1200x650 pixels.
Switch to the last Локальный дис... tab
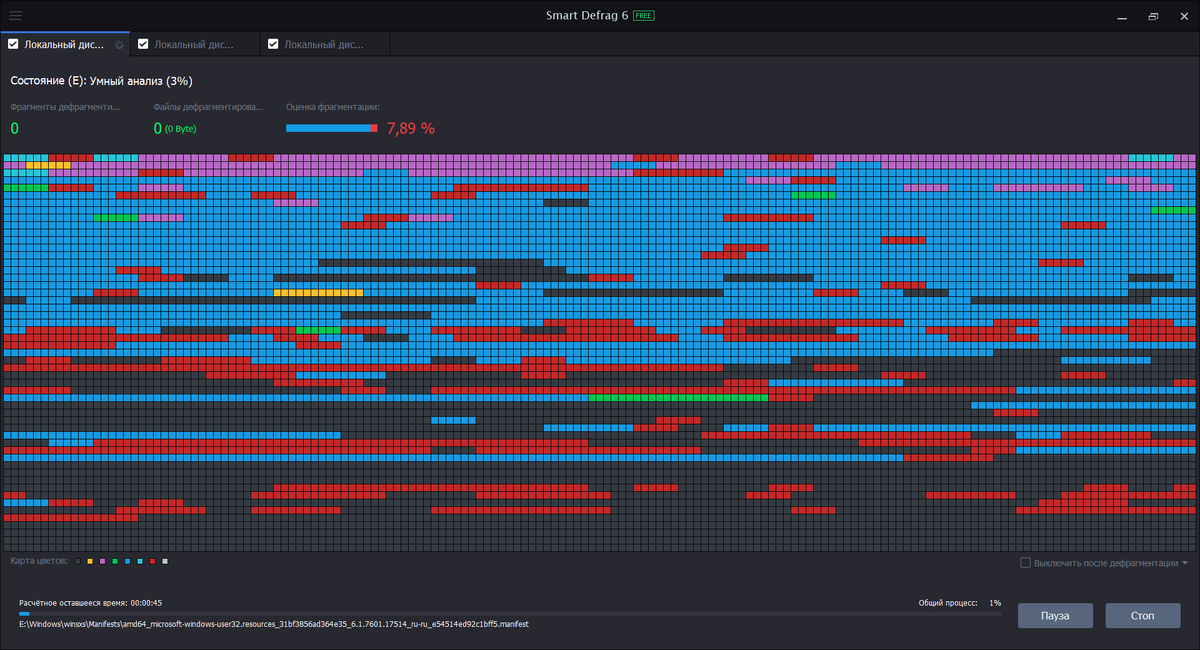pyautogui.click(x=325, y=44)
